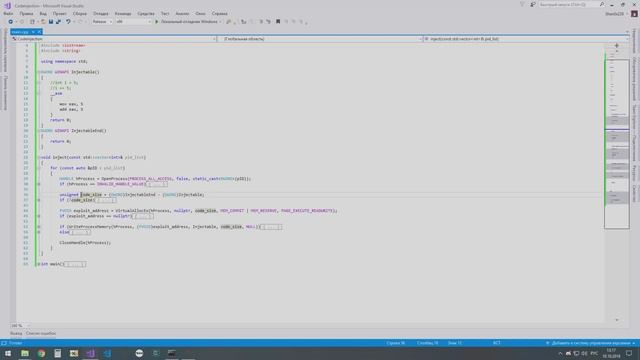Screen dimensions: 640x360
Task: Open the Вывод panel tab
Action: [x=16, y=333]
